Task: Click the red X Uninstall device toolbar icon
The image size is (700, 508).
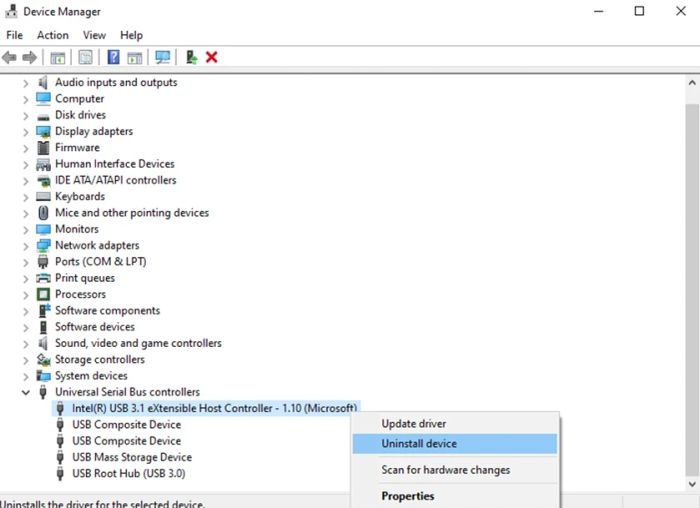Action: [x=212, y=57]
